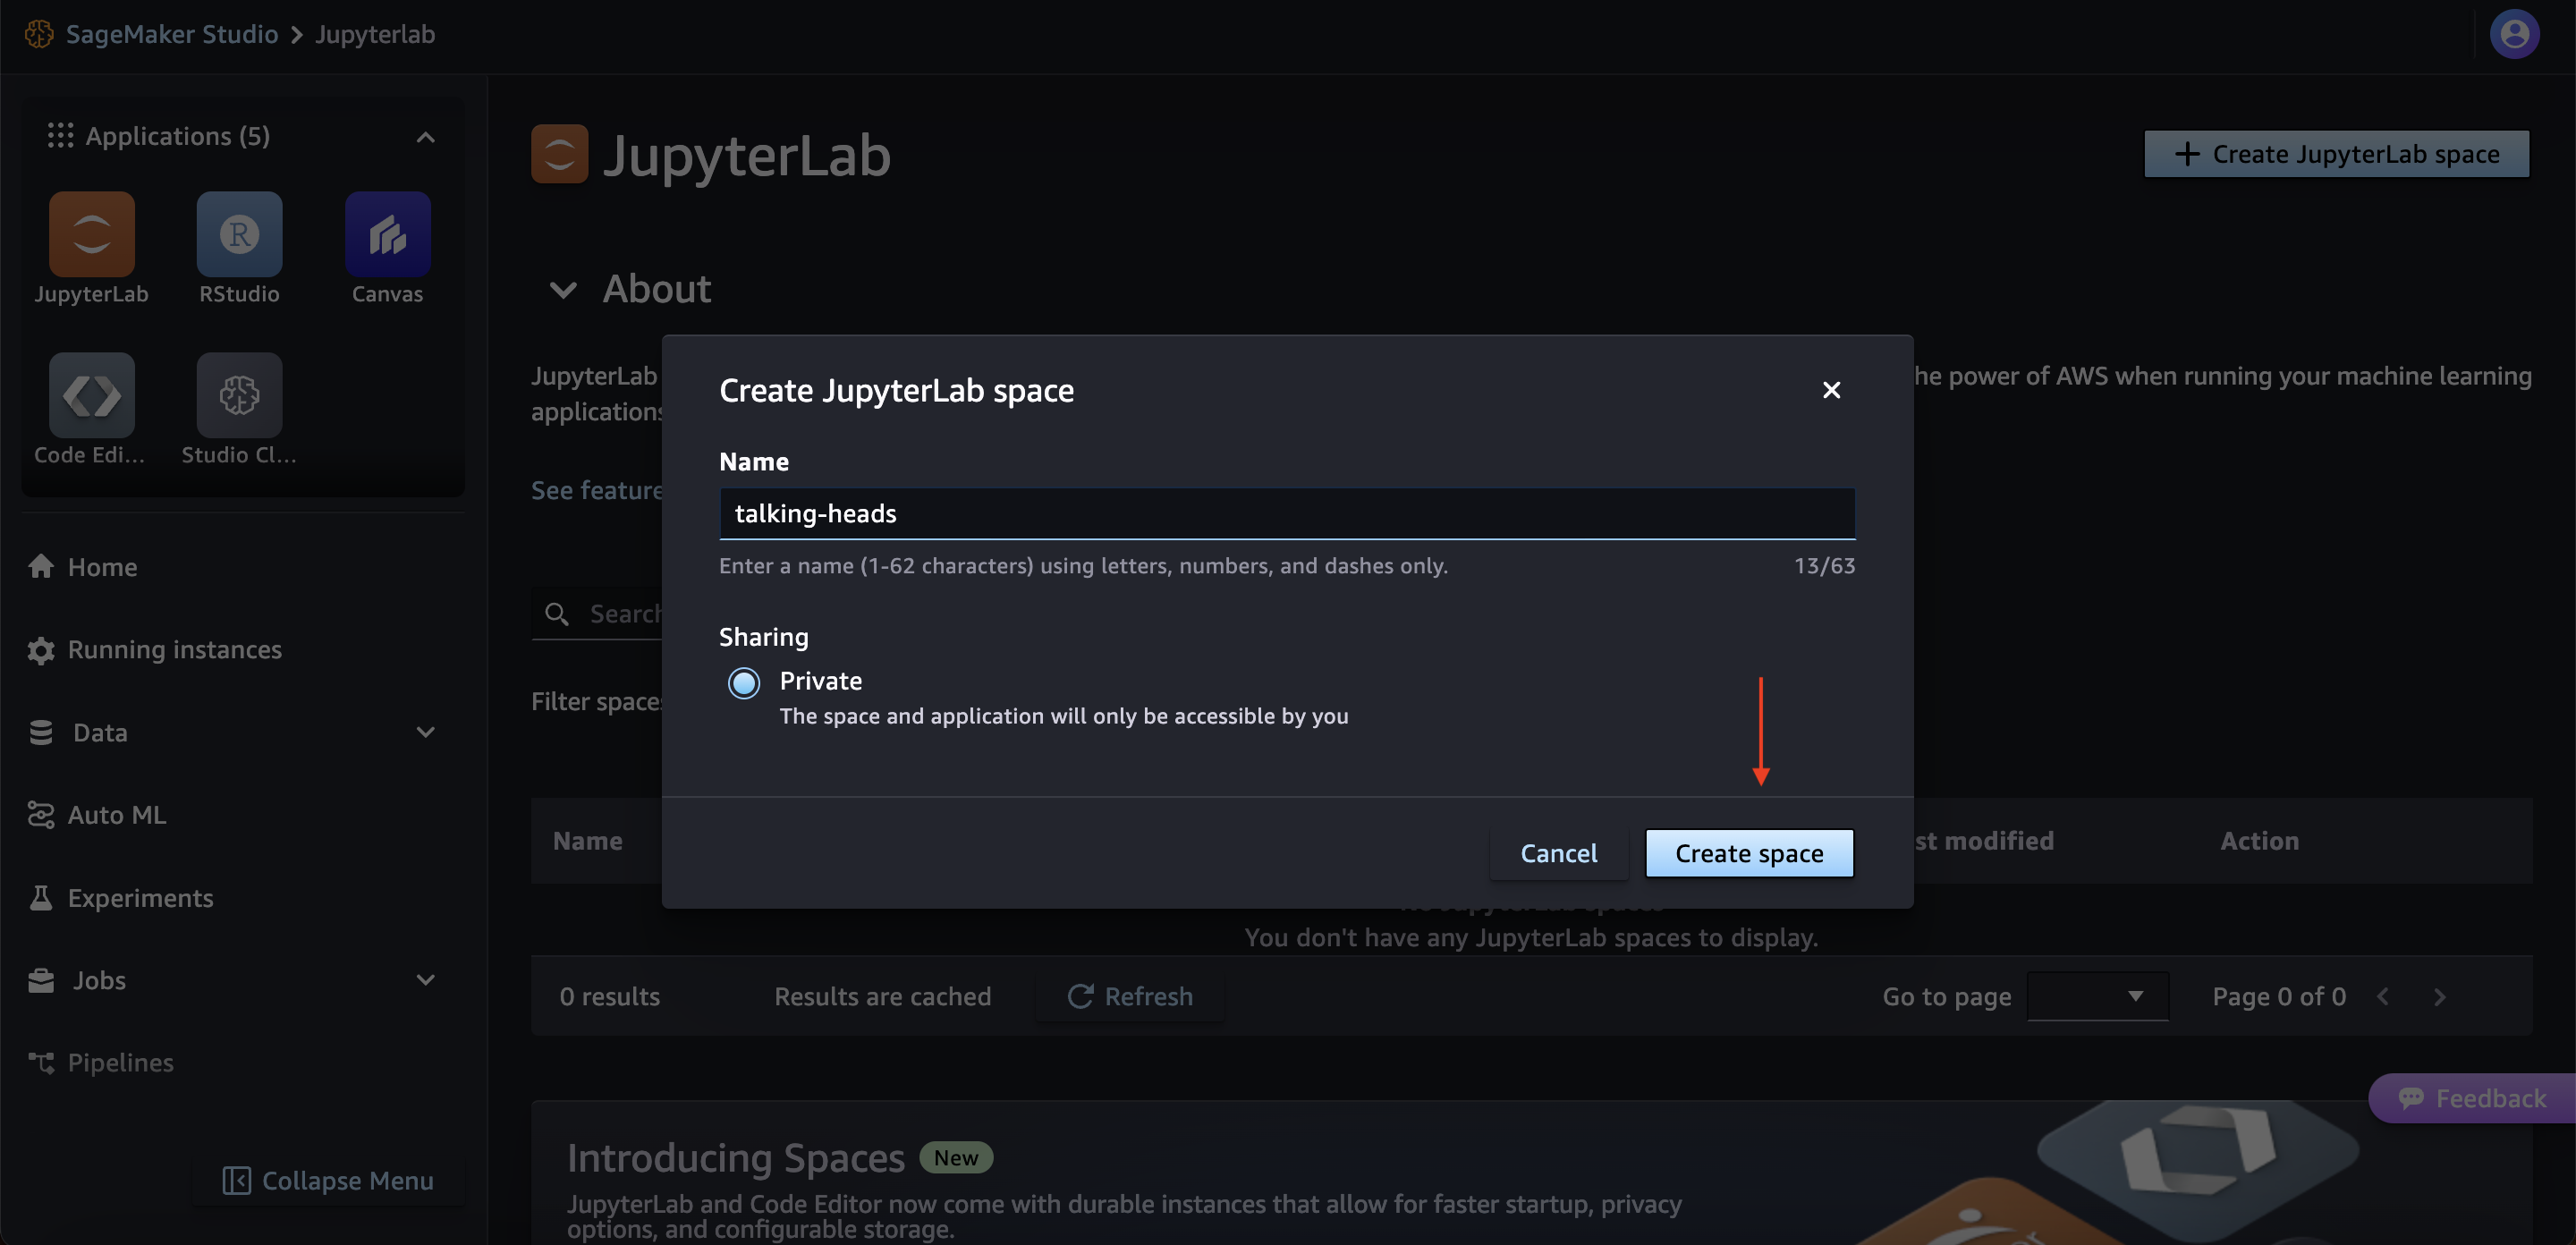Click the Feedback chat bubble button
The height and width of the screenshot is (1245, 2576).
(2471, 1098)
